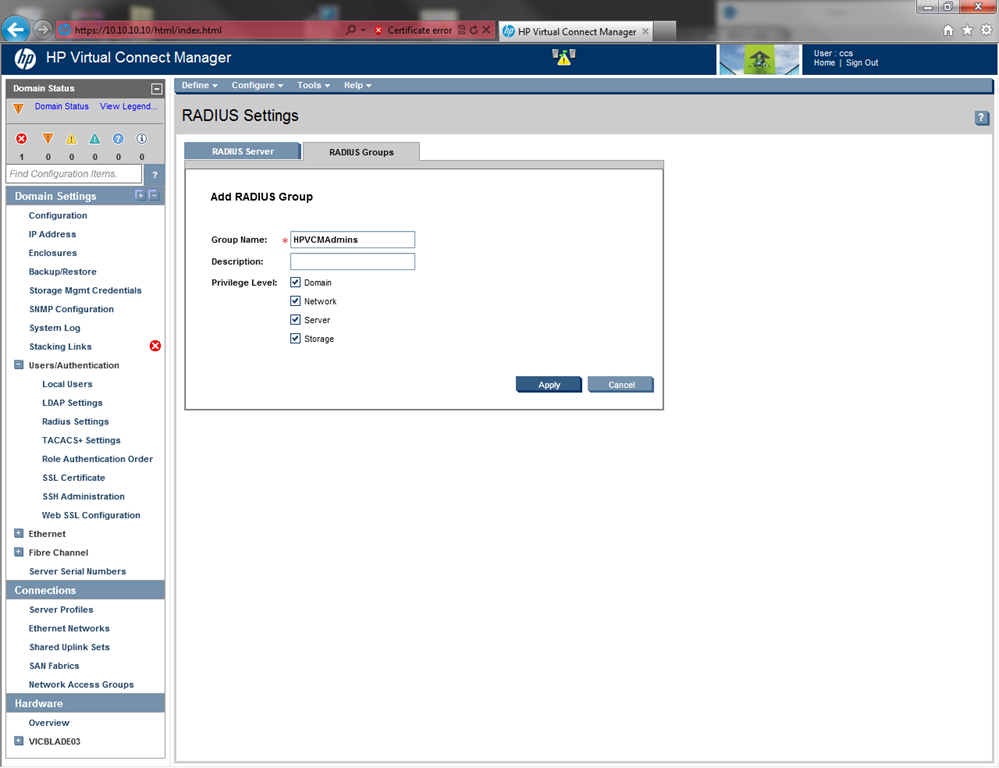Click the Domain Status link
Viewport: 999px width, 768px height.
[62, 106]
